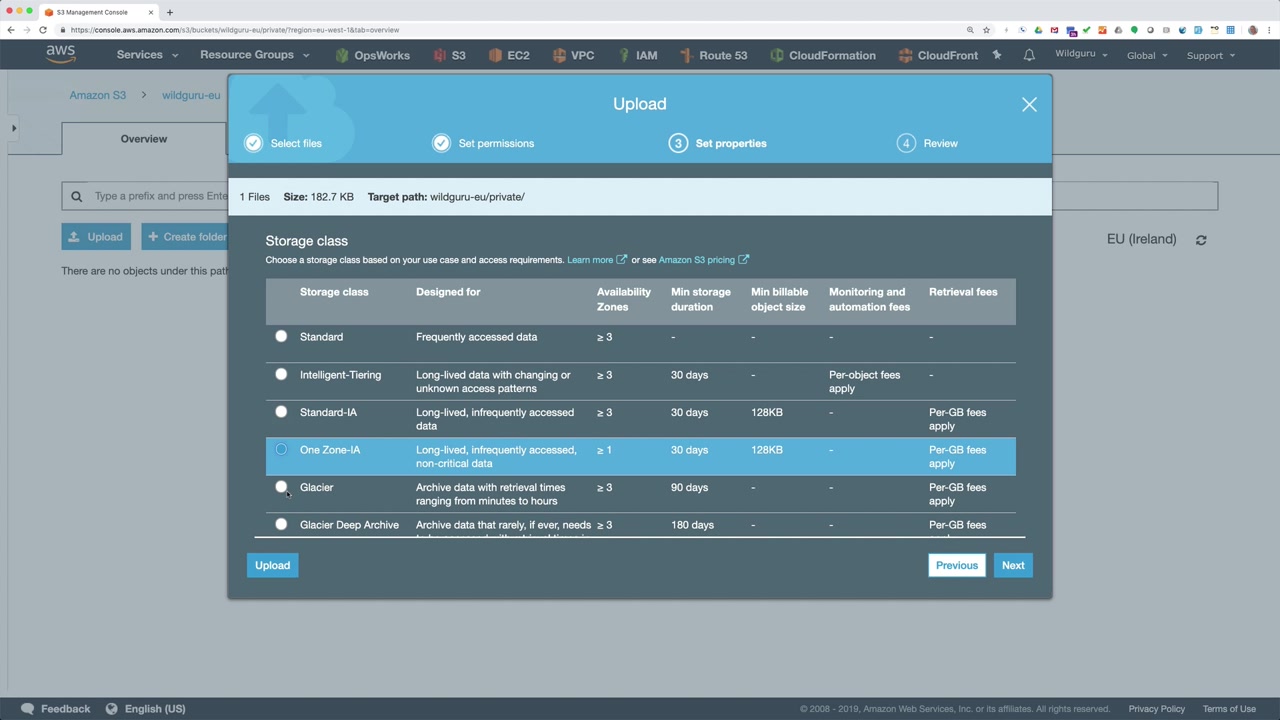Open the browser three-dot menu

1268,30
